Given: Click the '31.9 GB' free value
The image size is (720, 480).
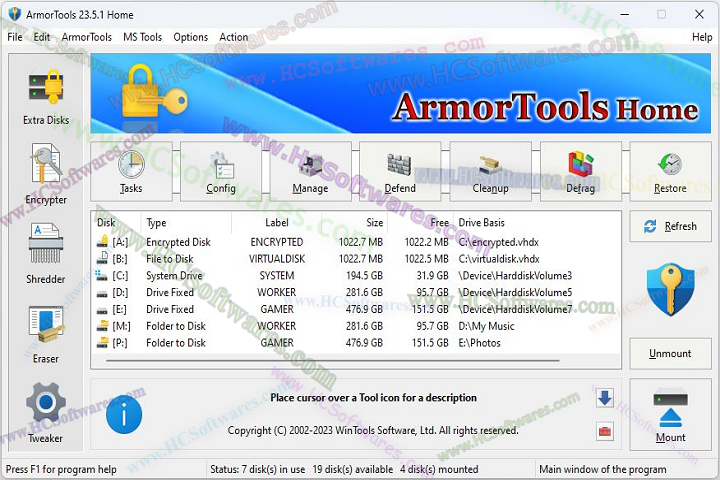Looking at the screenshot, I should tap(433, 276).
